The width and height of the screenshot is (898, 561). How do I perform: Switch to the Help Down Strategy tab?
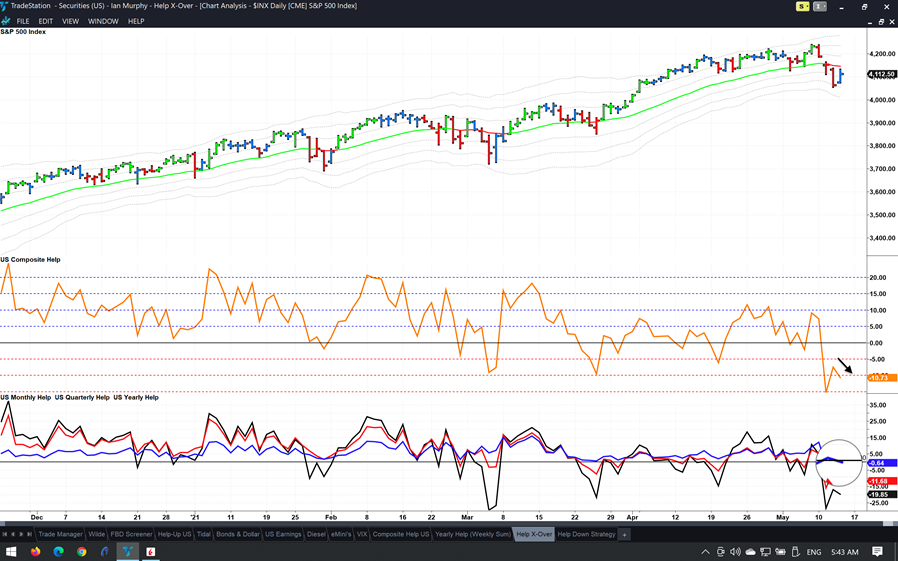click(586, 535)
